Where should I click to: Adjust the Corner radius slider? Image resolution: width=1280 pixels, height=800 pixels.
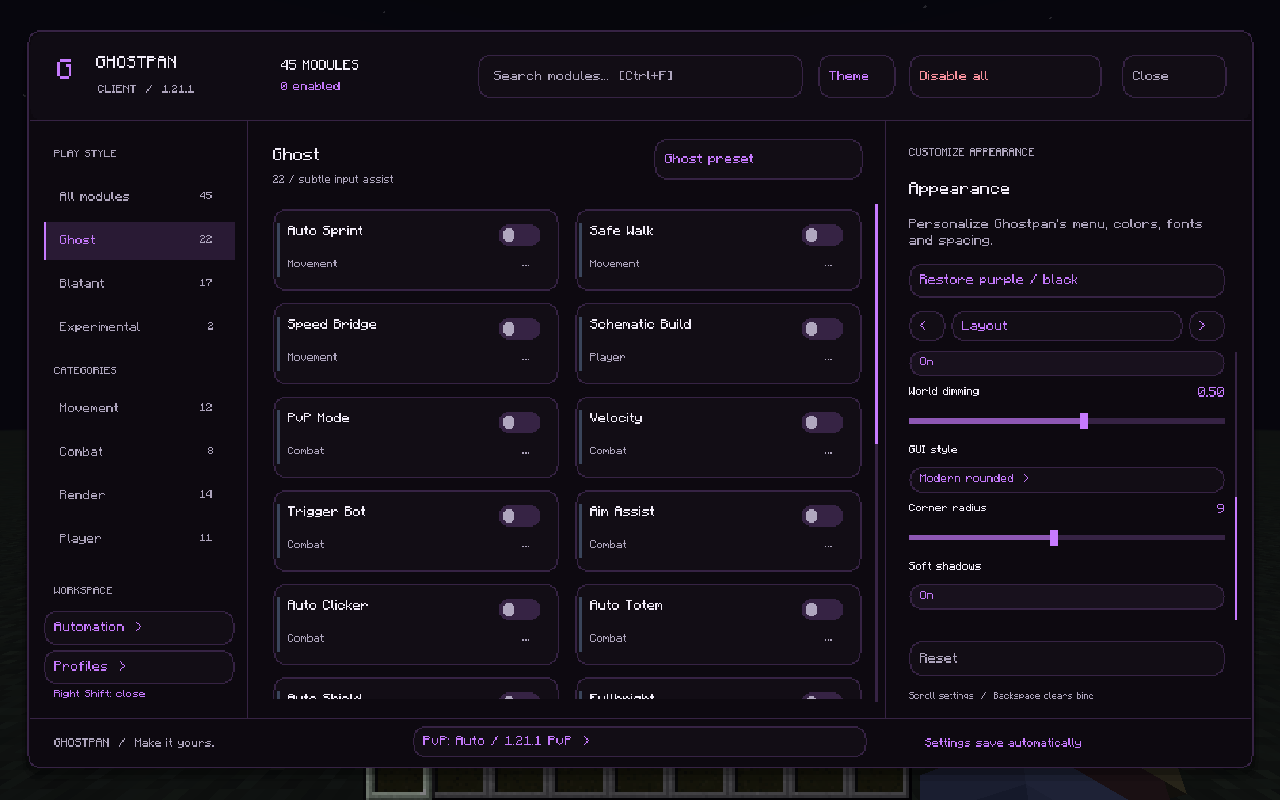[1066, 538]
